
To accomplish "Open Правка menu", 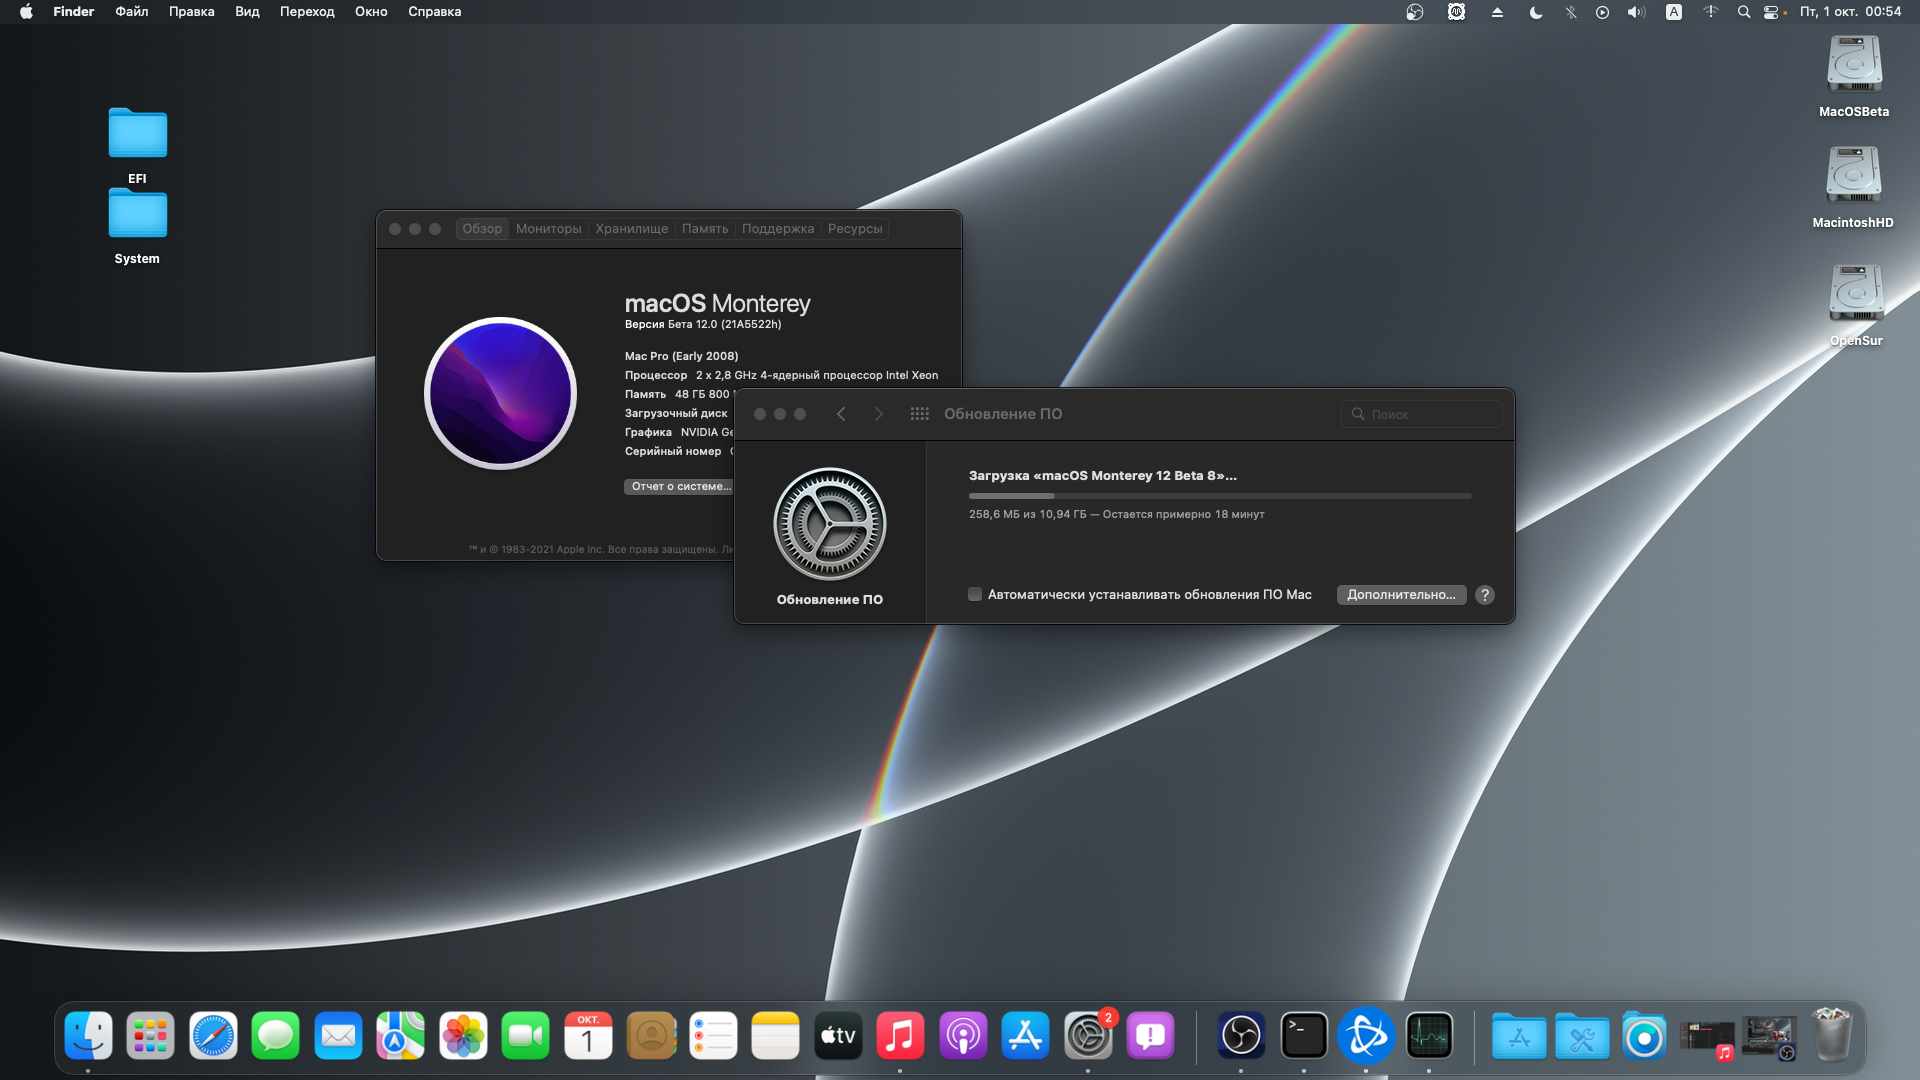I will point(191,12).
